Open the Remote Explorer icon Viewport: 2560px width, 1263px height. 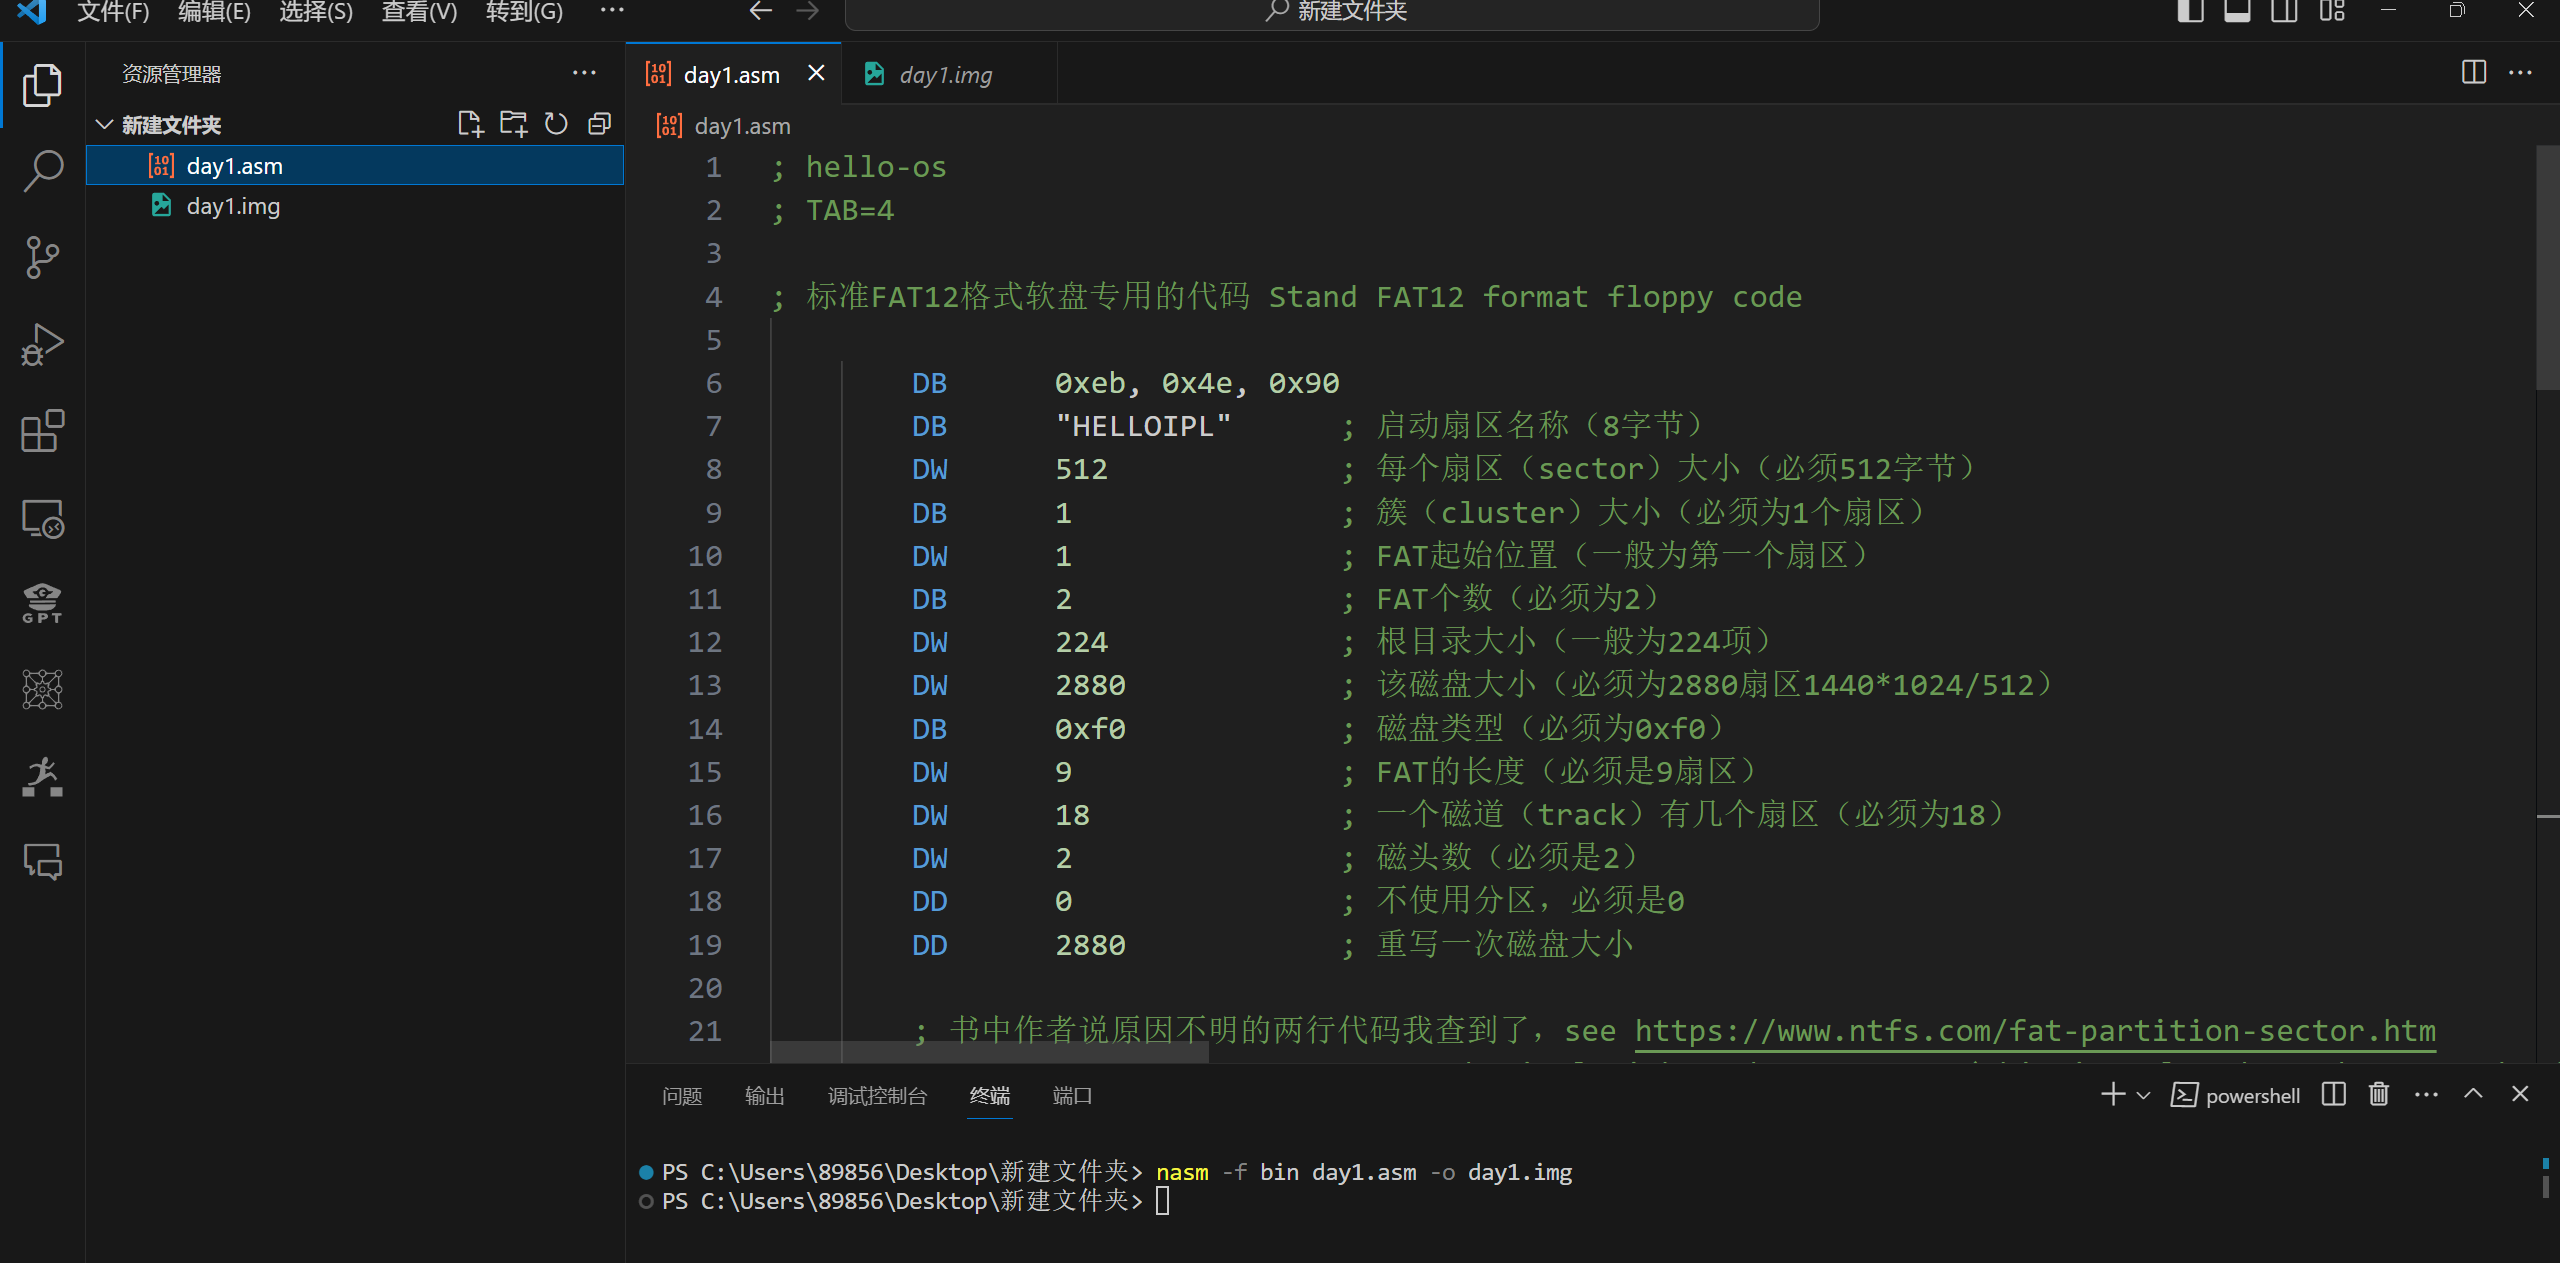[x=42, y=518]
